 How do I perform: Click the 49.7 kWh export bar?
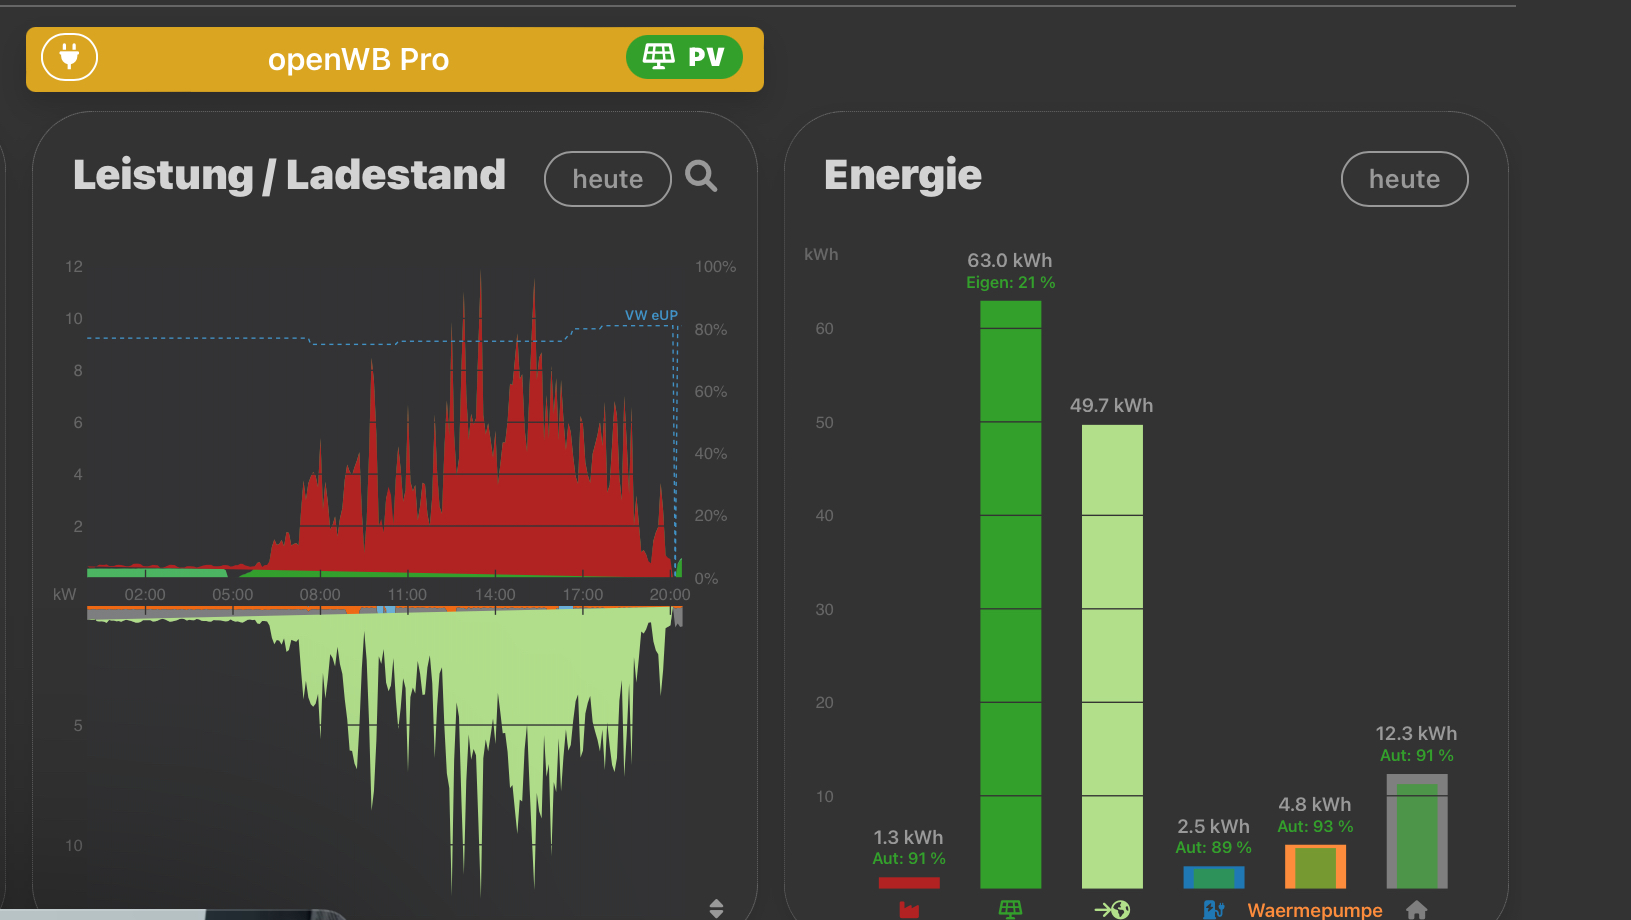coord(1112,656)
